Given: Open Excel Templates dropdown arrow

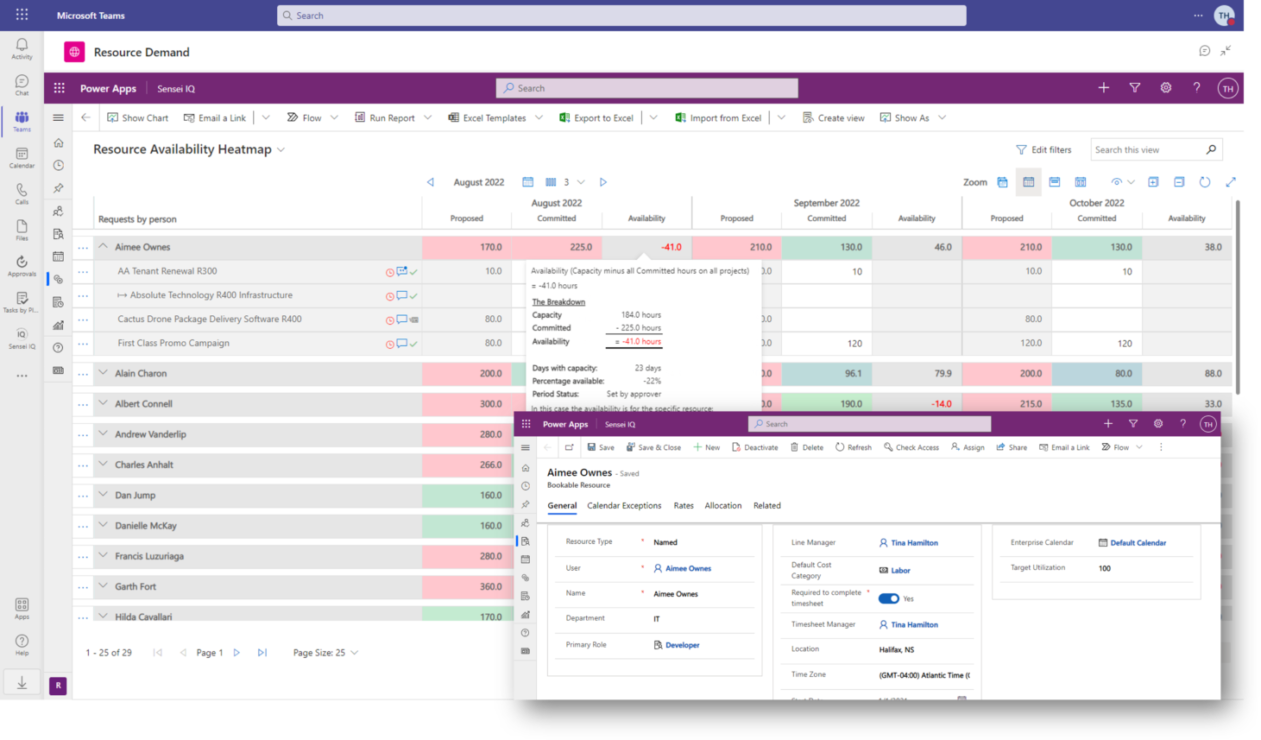Looking at the screenshot, I should click(x=538, y=117).
